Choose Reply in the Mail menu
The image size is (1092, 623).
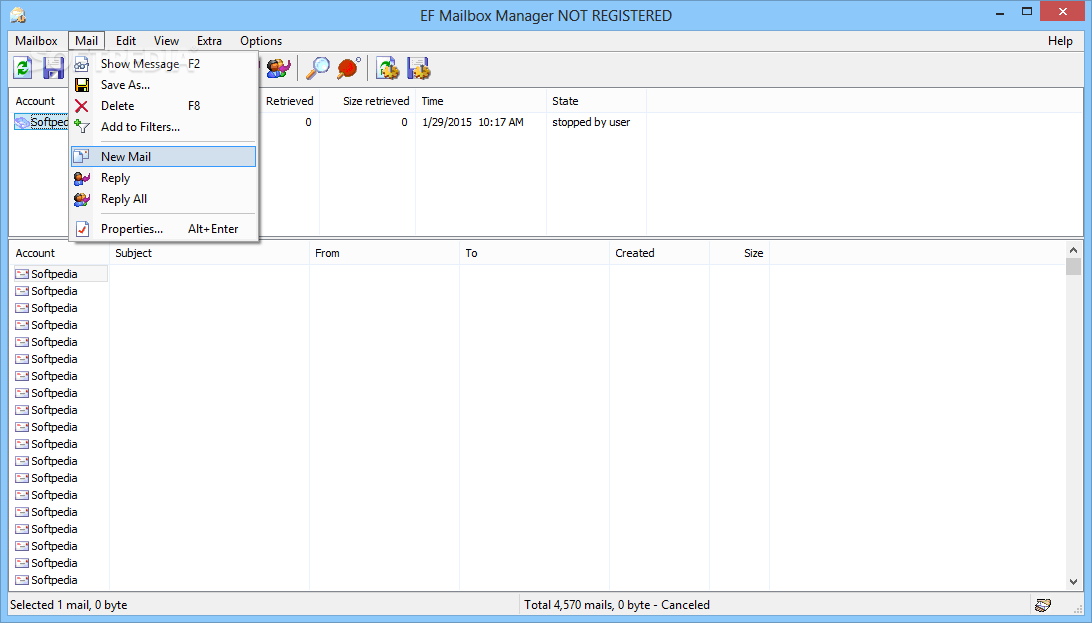[164, 178]
